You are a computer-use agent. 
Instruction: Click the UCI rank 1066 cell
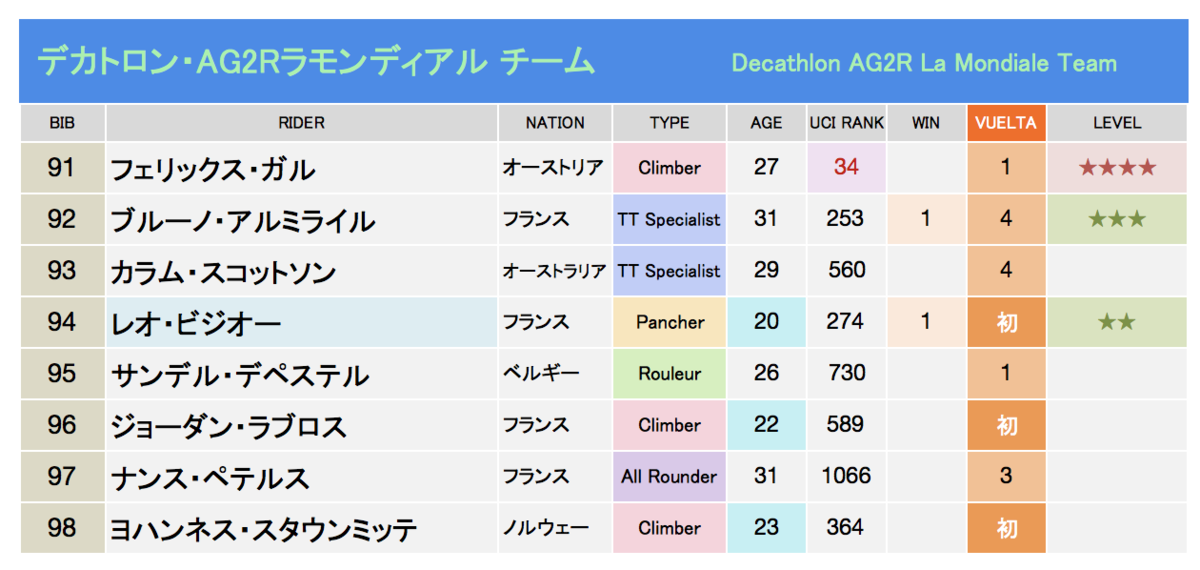(x=846, y=476)
